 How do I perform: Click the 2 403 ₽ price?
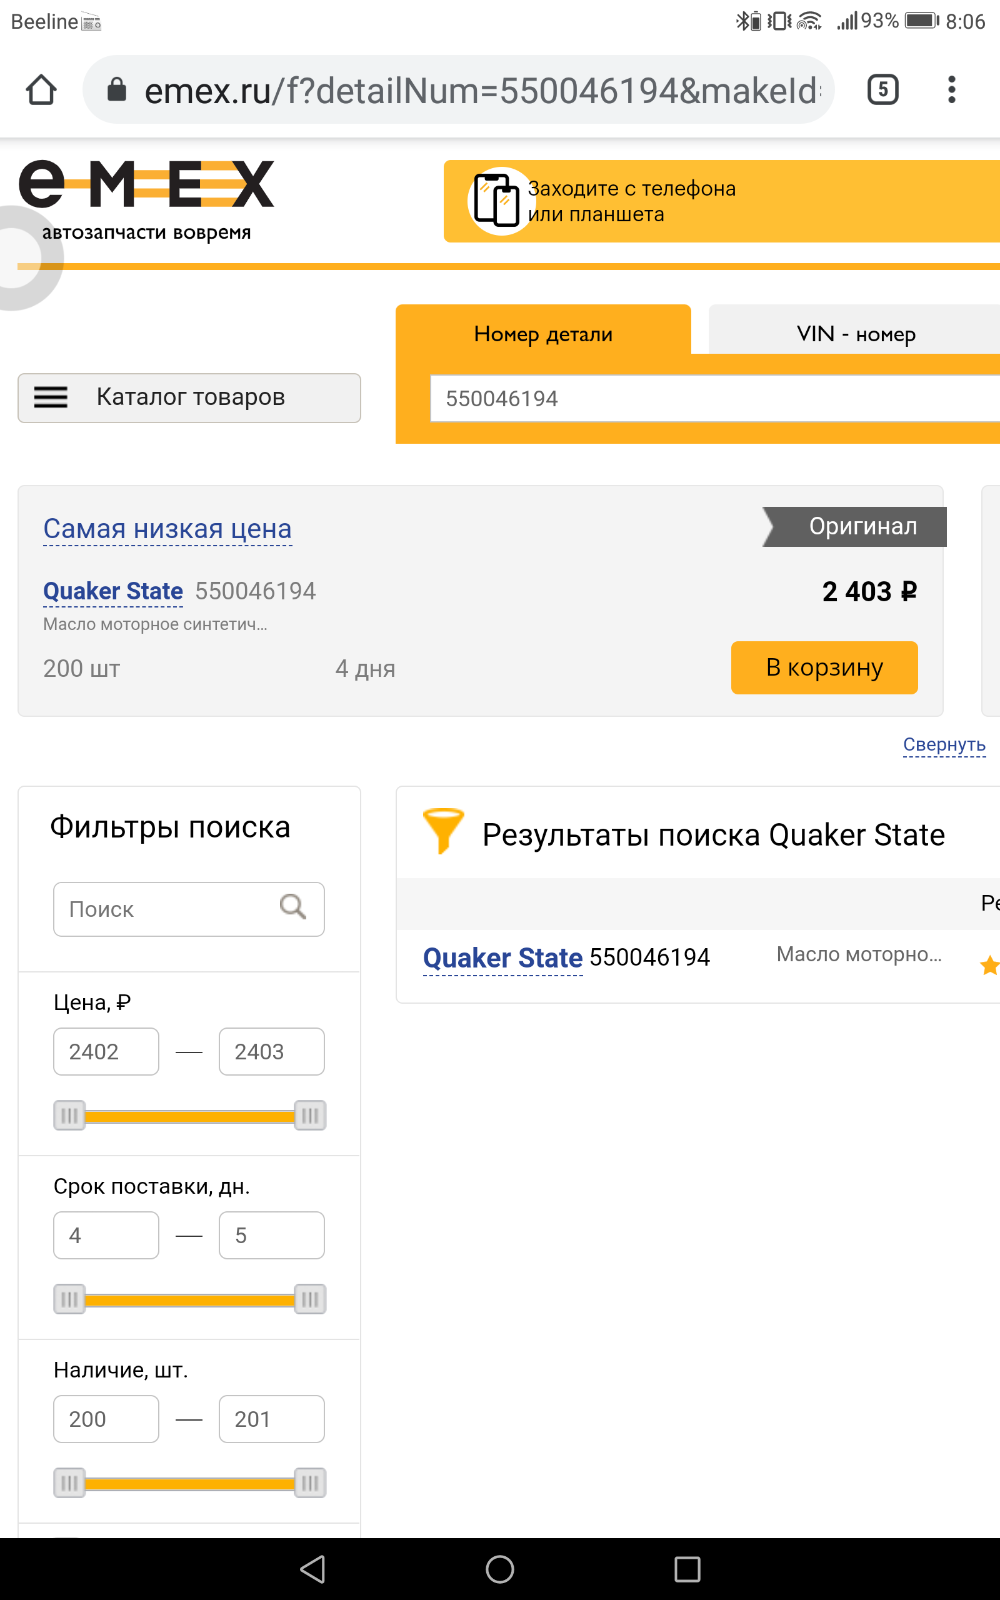tap(869, 591)
